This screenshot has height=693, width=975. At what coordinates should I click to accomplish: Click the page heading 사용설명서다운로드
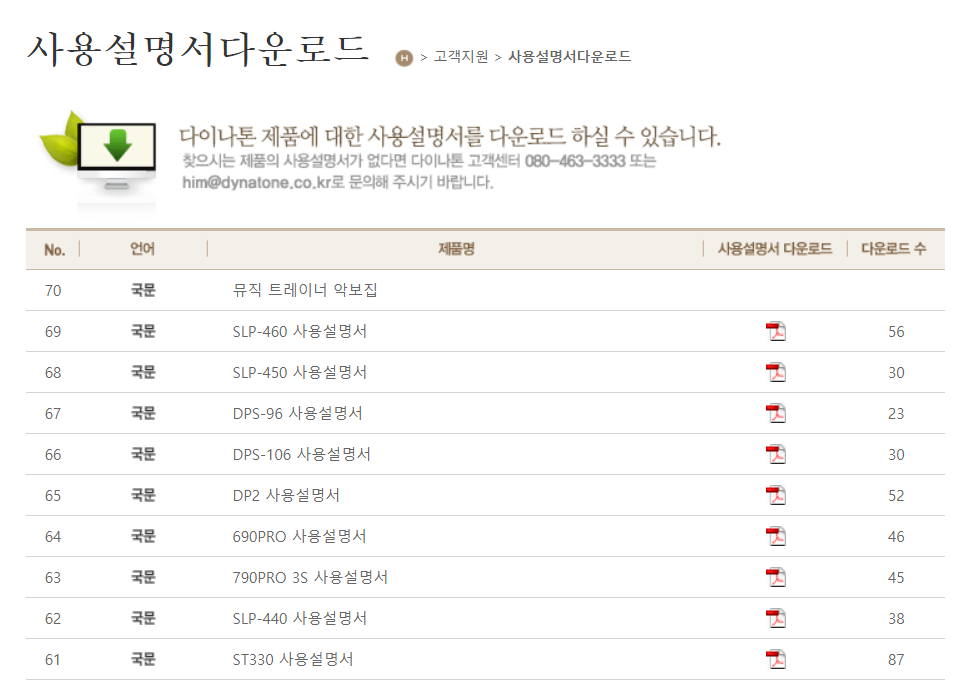[198, 50]
